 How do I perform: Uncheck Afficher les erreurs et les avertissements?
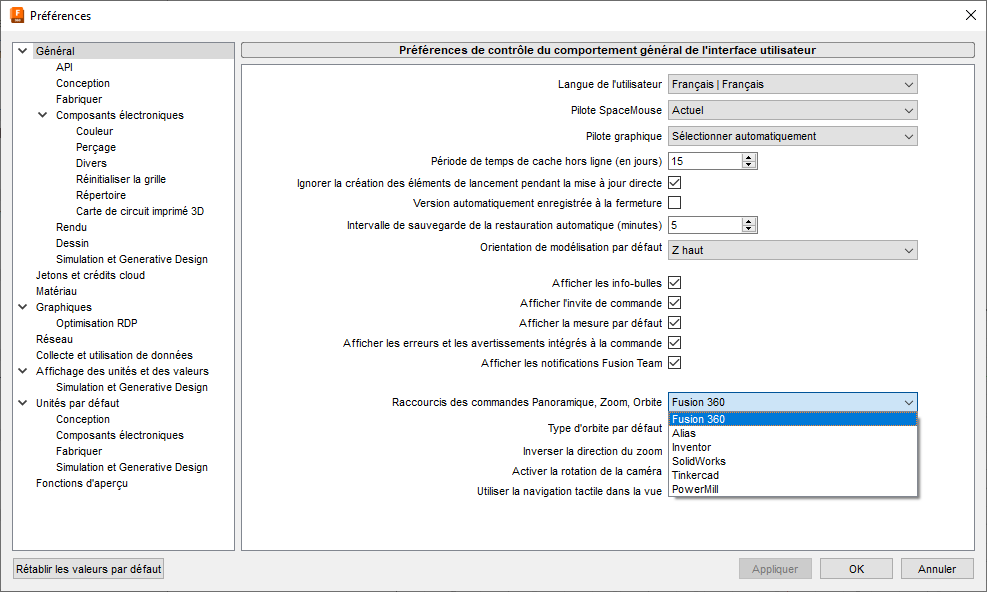[x=674, y=343]
